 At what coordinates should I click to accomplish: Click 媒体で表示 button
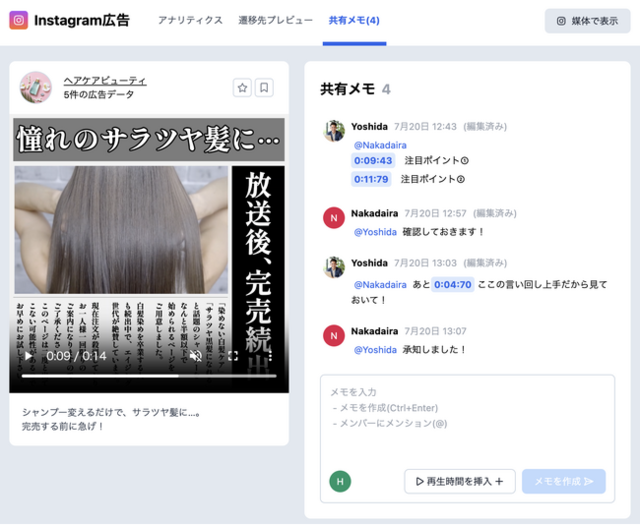pos(587,21)
